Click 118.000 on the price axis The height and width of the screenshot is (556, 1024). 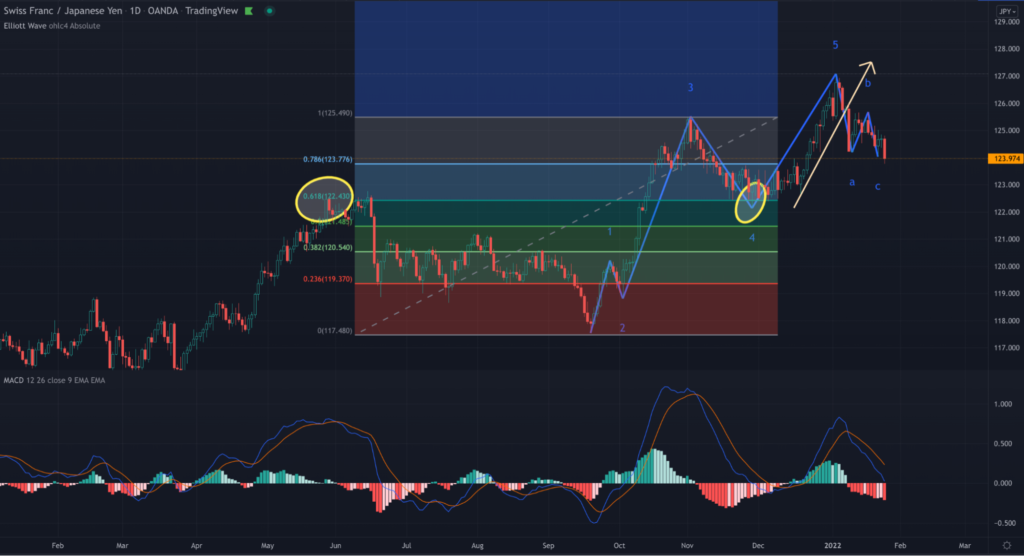coord(1006,321)
